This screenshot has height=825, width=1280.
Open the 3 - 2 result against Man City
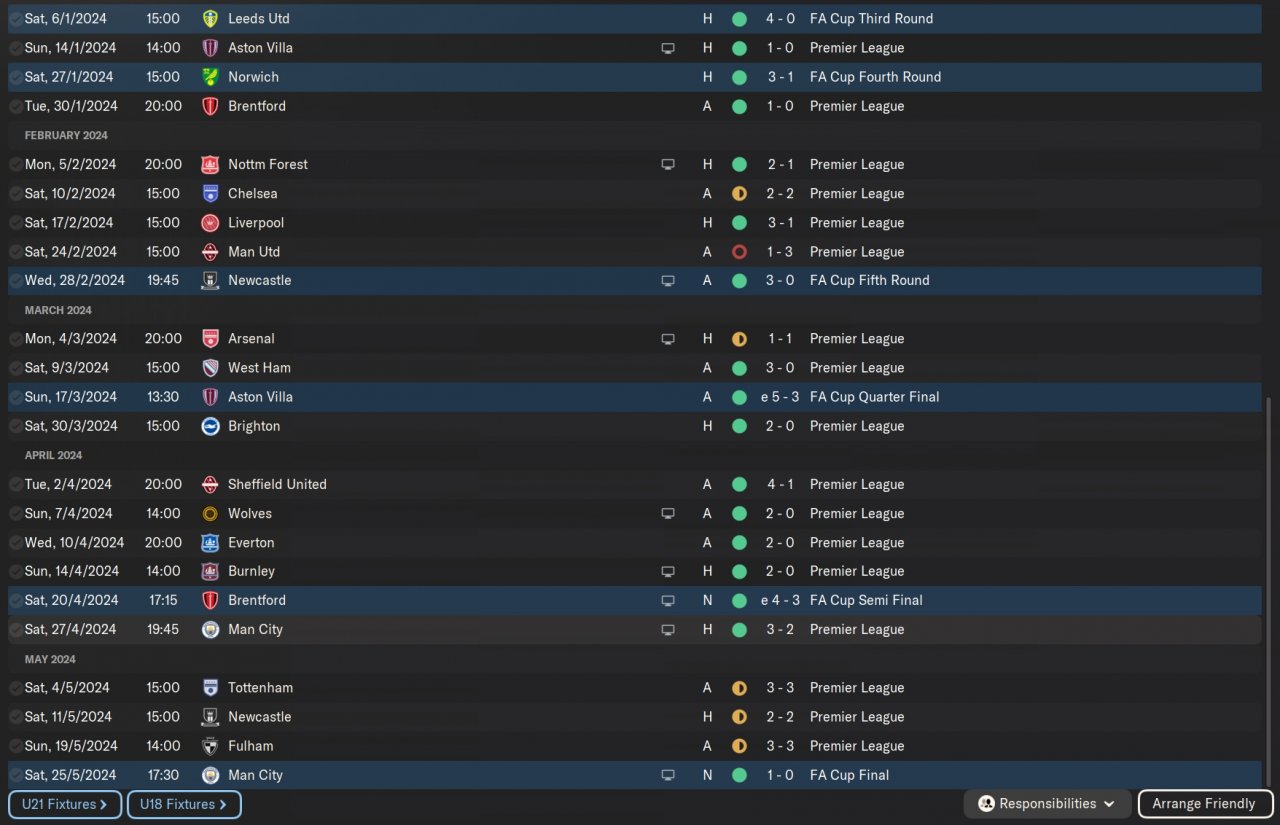(x=780, y=630)
